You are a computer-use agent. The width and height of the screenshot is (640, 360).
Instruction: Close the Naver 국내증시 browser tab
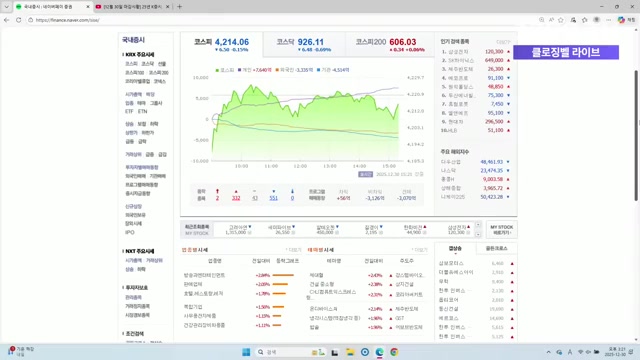[x=88, y=7]
